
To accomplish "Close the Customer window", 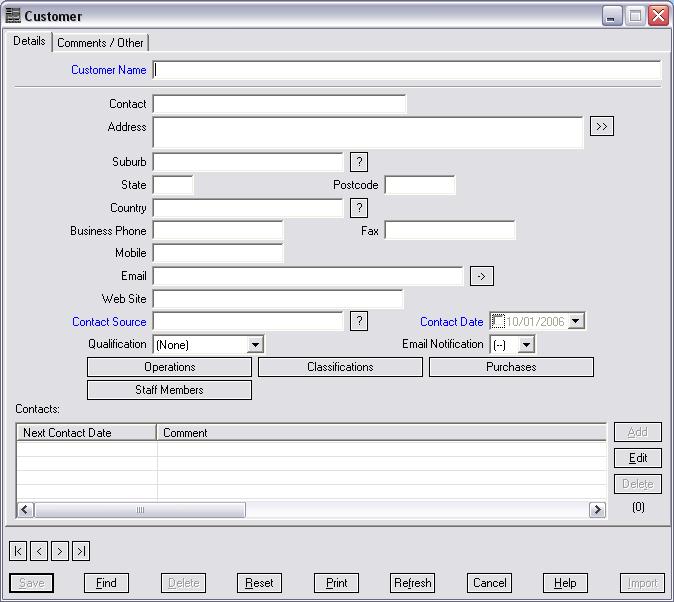I will point(659,16).
